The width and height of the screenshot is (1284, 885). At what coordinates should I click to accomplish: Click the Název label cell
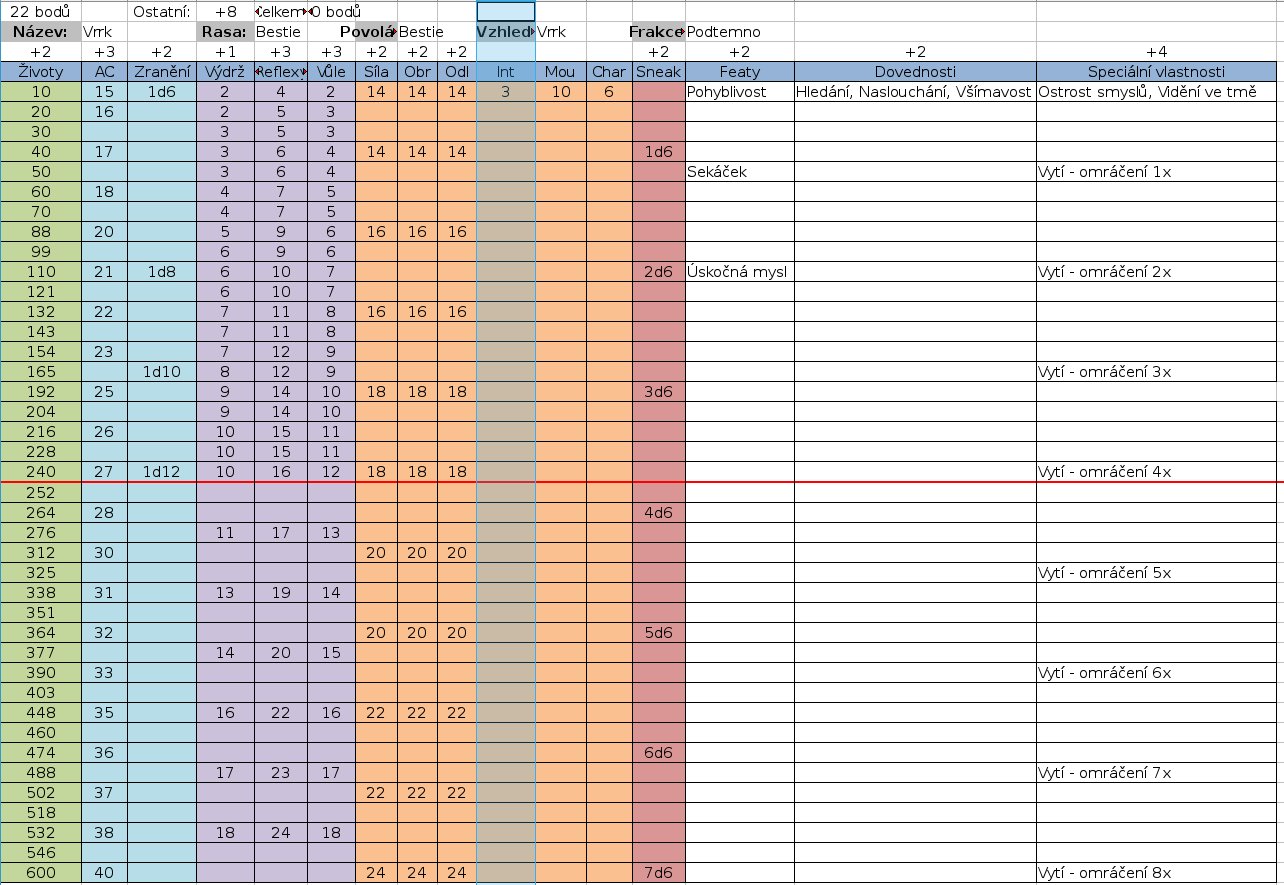click(41, 32)
